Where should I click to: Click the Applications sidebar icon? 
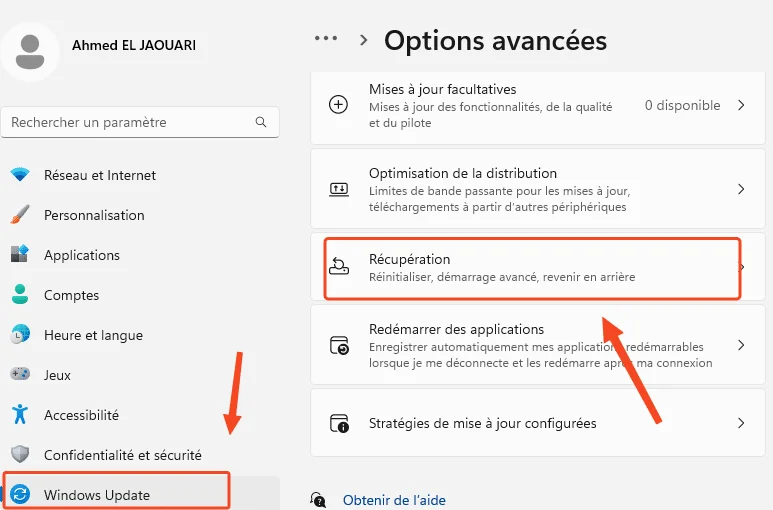coord(20,255)
